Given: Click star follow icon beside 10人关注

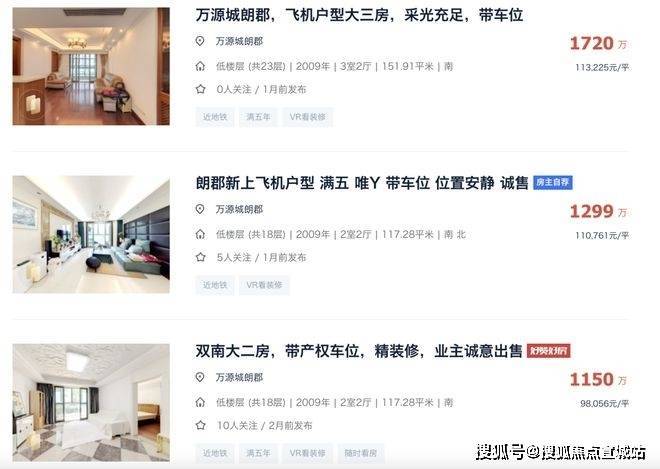Looking at the screenshot, I should (200, 425).
